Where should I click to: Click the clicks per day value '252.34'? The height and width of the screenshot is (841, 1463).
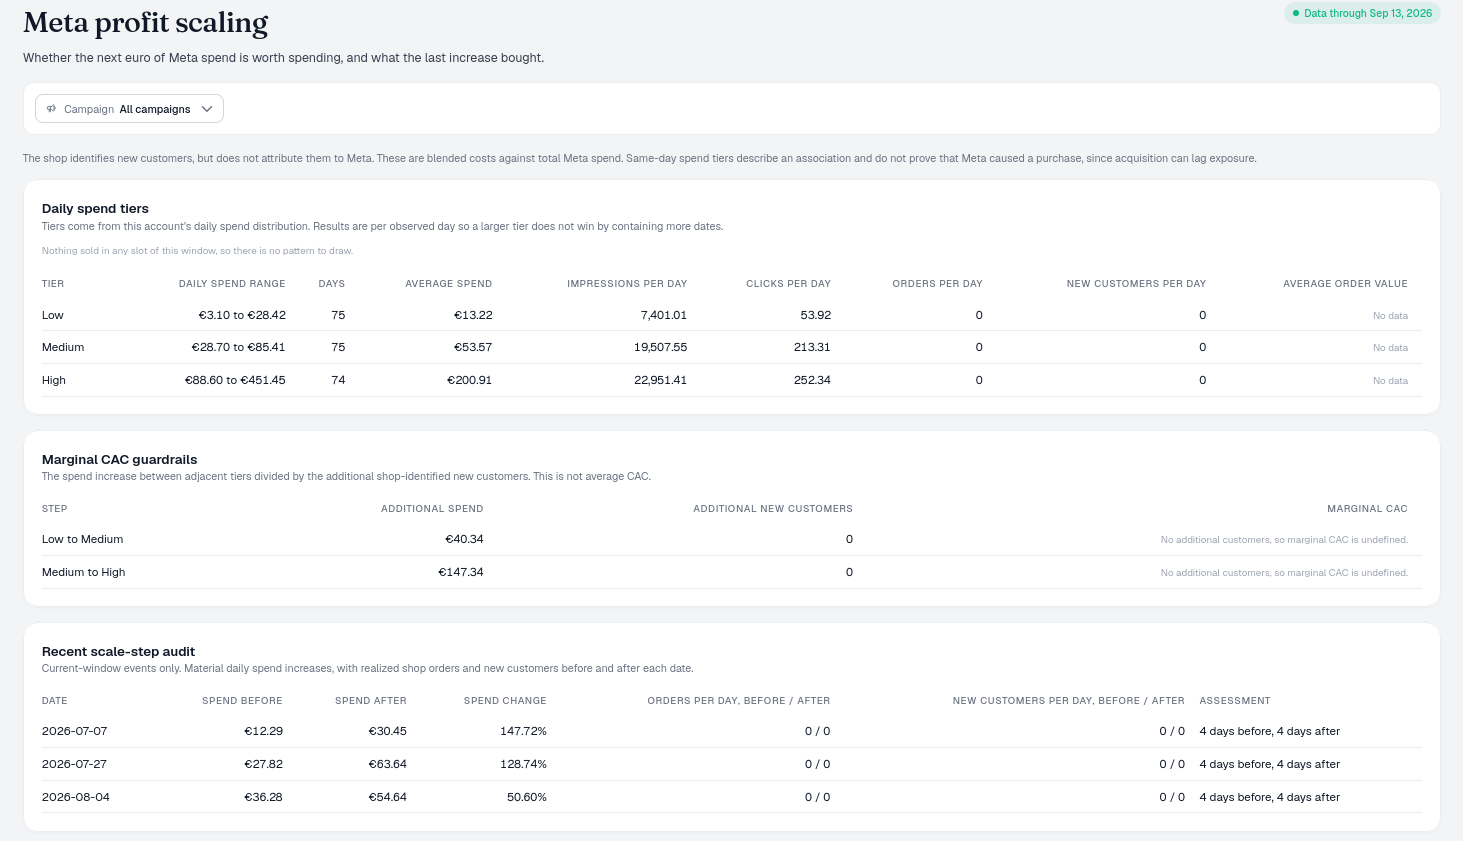coord(812,381)
